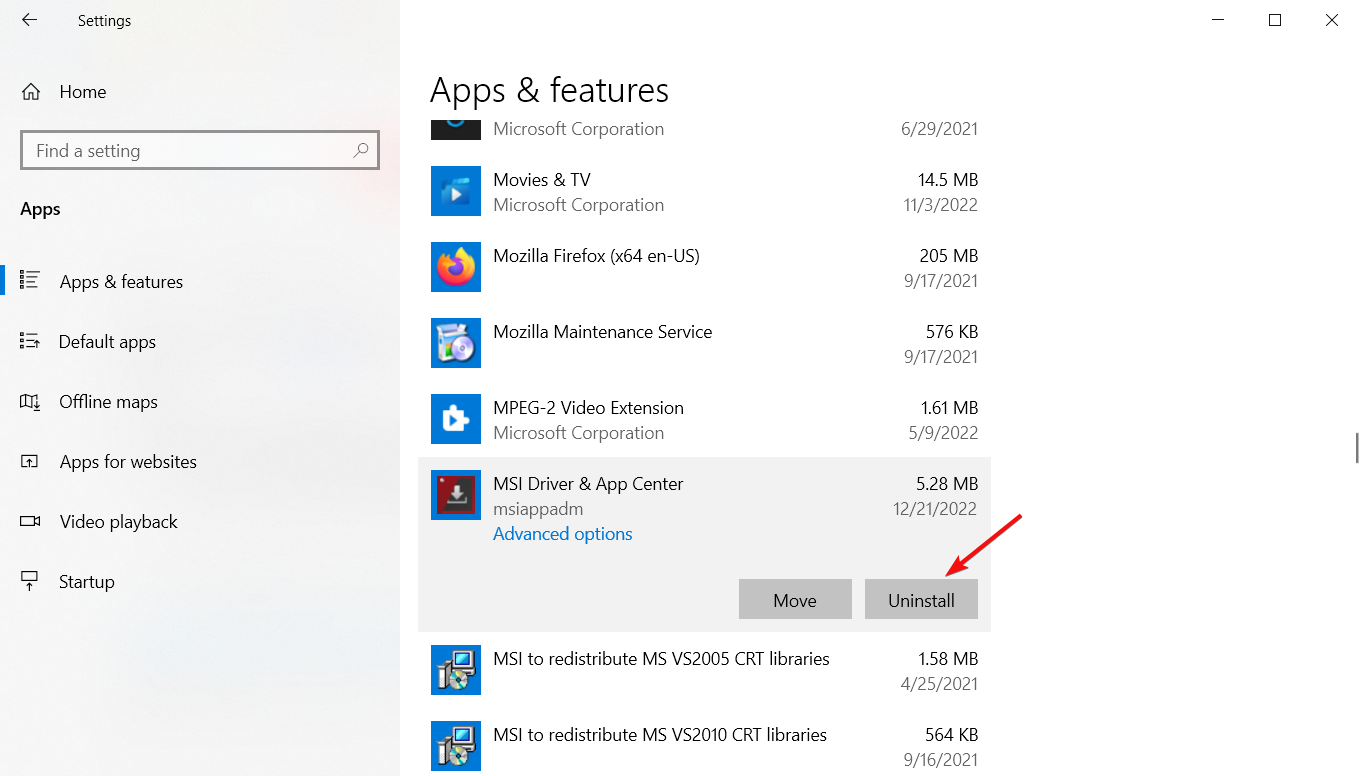Click the Default apps sidebar icon
Viewport: 1361px width, 776px height.
tap(30, 341)
